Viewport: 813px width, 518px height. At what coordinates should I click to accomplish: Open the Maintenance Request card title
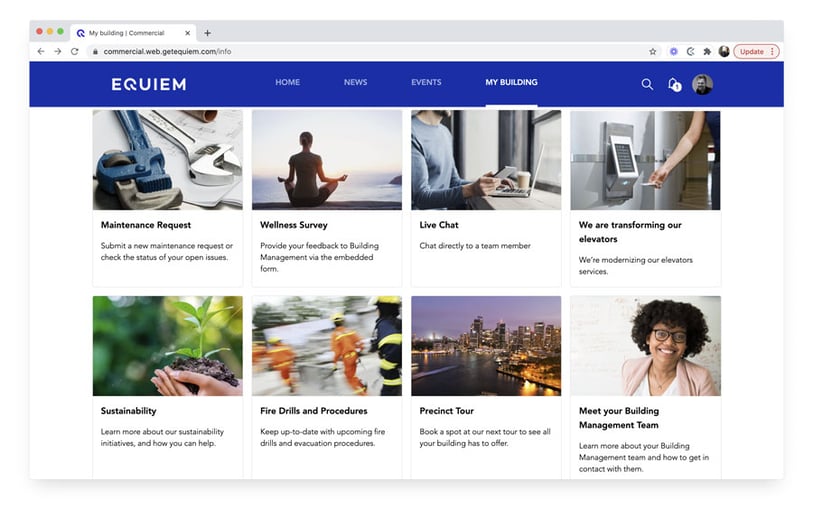(x=146, y=225)
